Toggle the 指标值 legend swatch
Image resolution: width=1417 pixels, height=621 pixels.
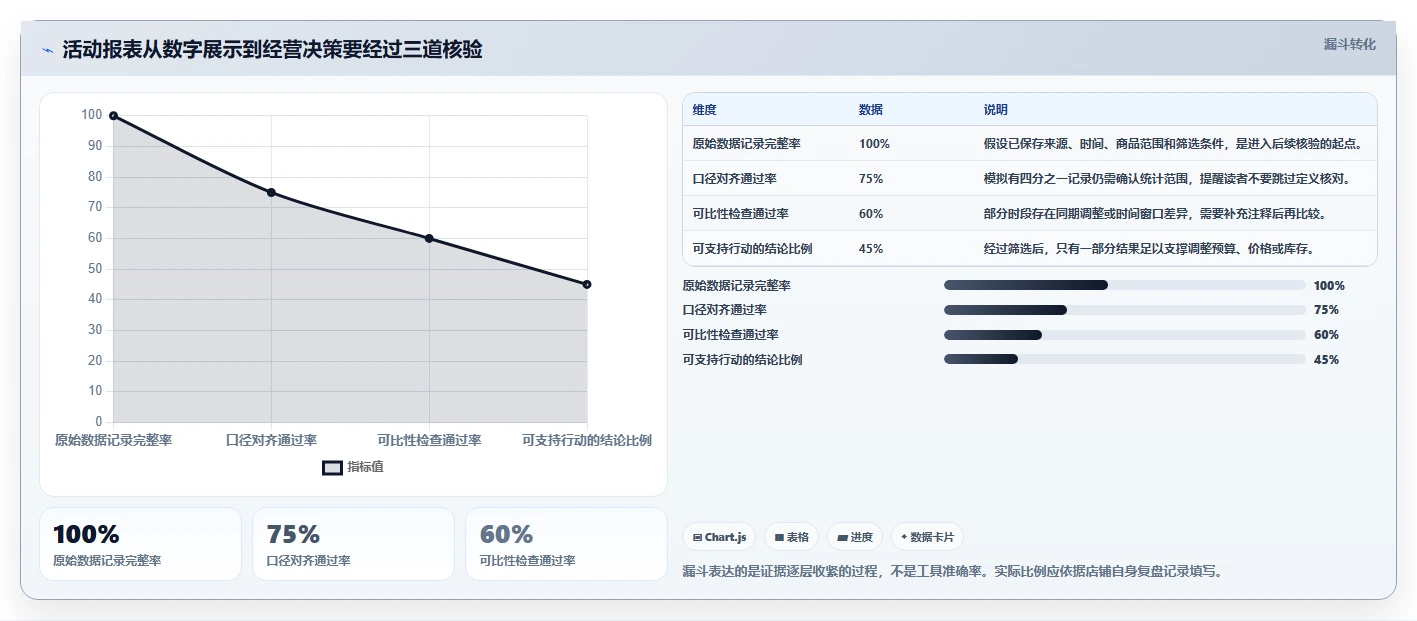click(332, 467)
